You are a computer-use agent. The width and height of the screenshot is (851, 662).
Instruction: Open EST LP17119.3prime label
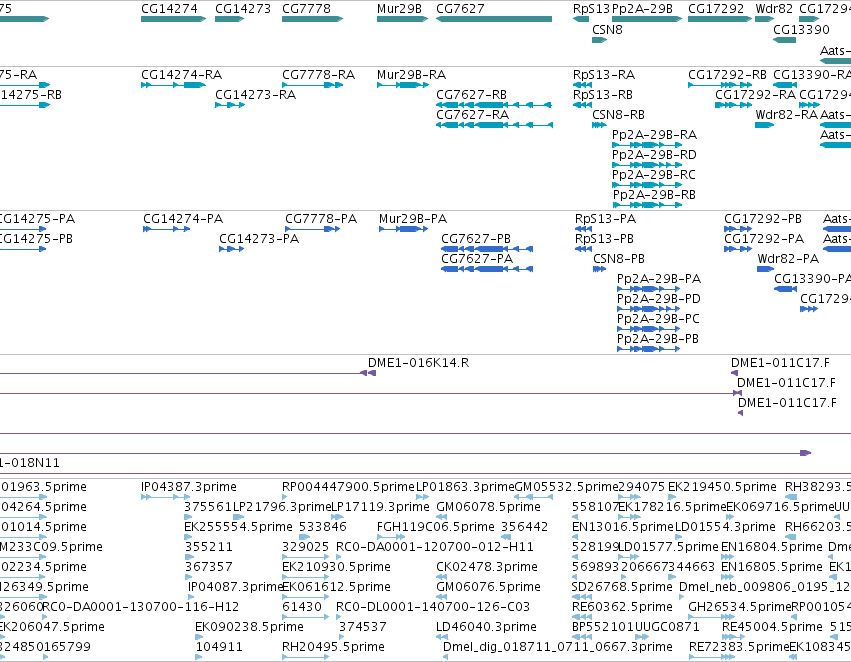[380, 507]
